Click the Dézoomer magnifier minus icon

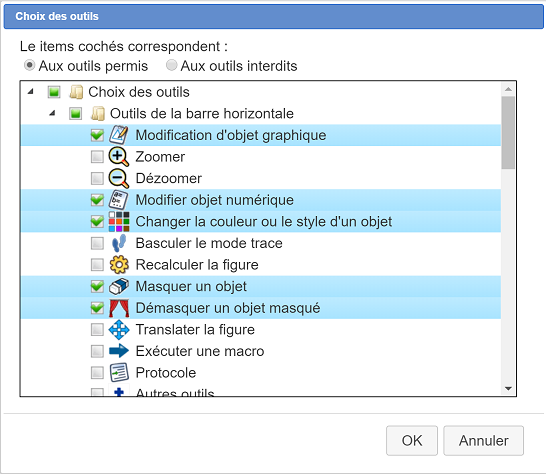[x=119, y=178]
